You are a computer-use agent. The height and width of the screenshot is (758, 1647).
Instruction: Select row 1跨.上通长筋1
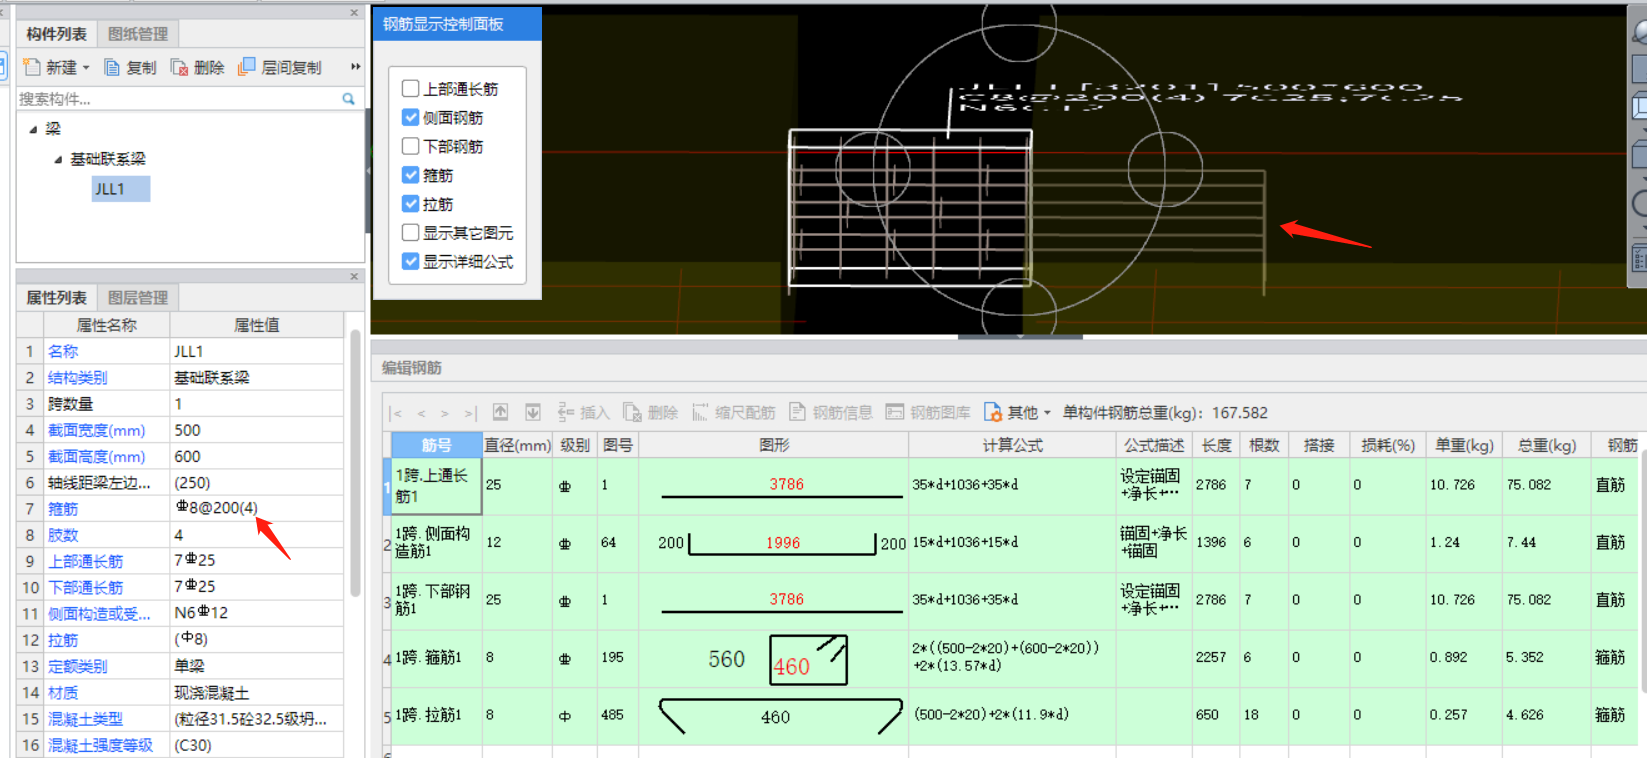click(436, 486)
